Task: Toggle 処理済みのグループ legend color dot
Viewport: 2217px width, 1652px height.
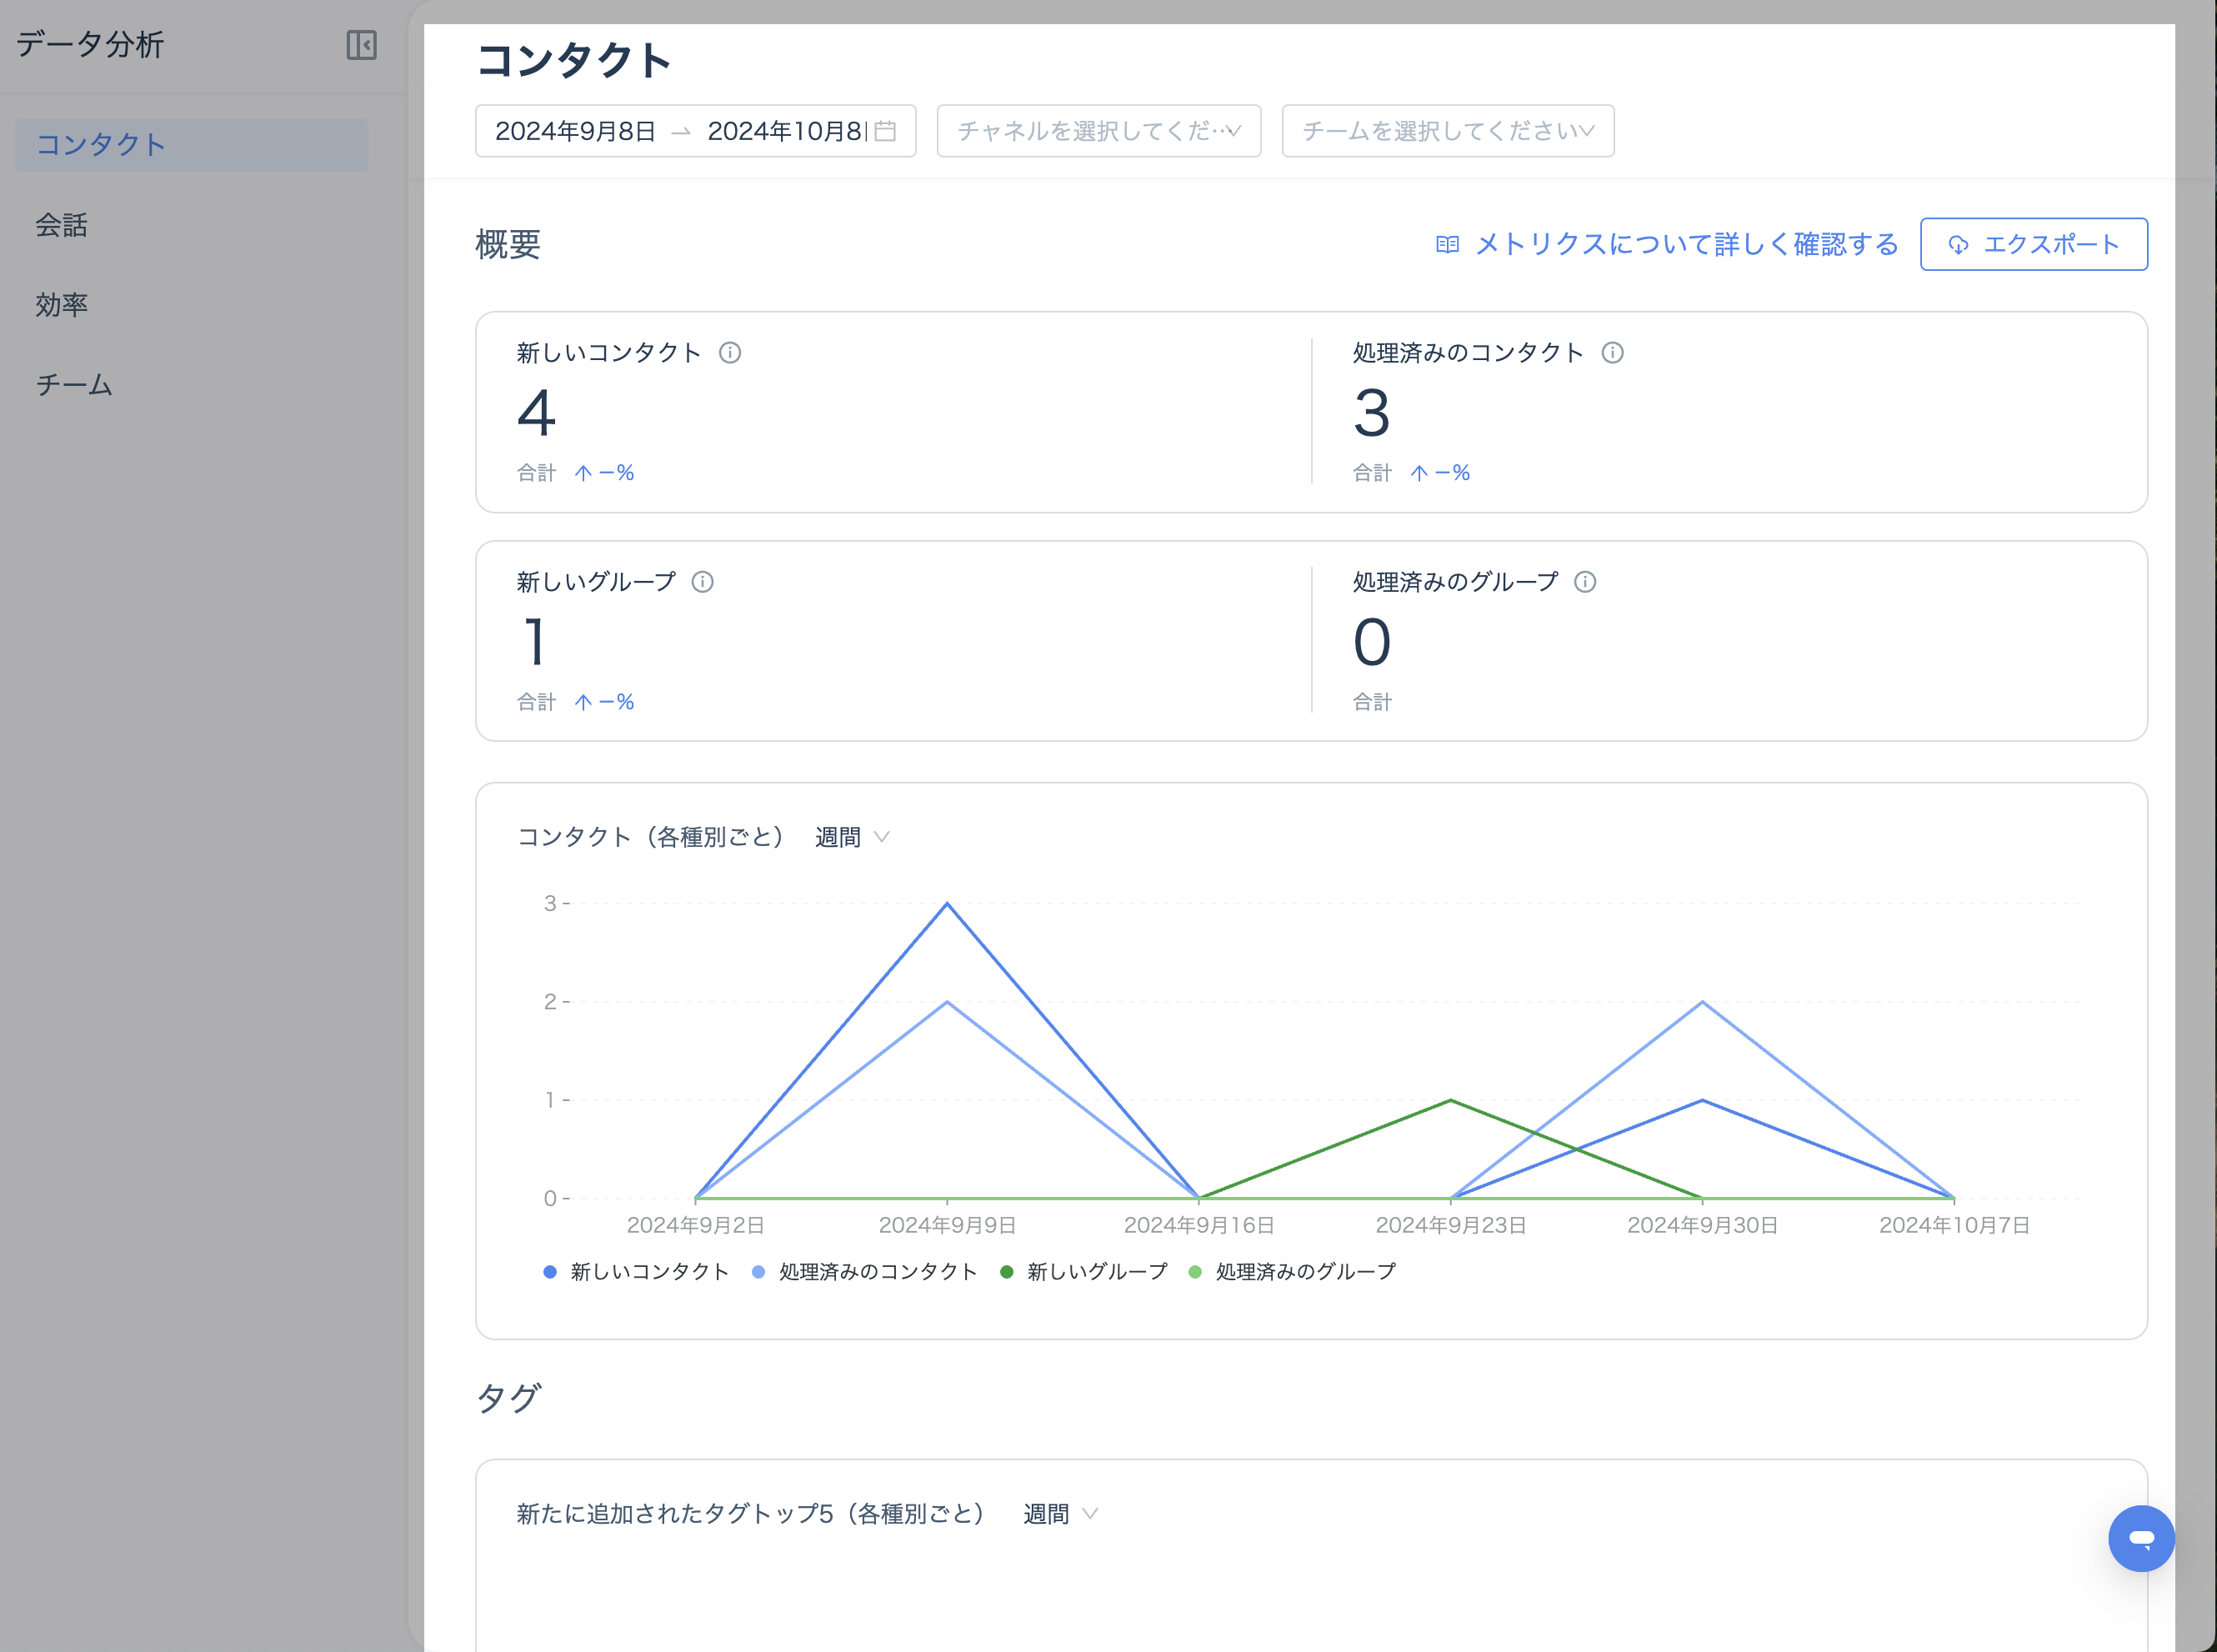Action: click(1195, 1272)
